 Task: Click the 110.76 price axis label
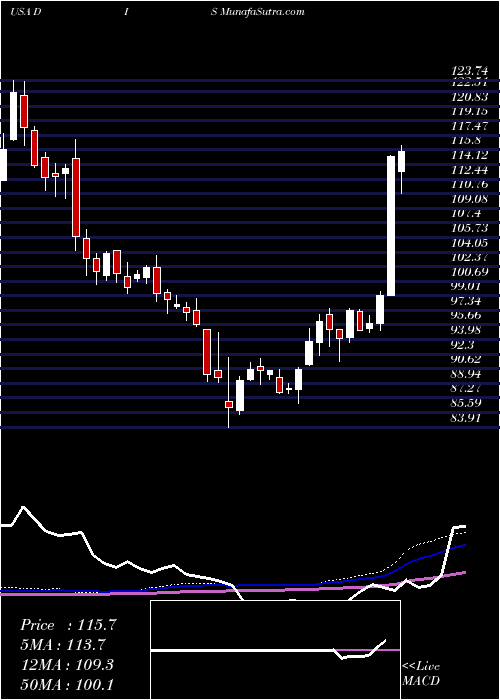[x=470, y=184]
